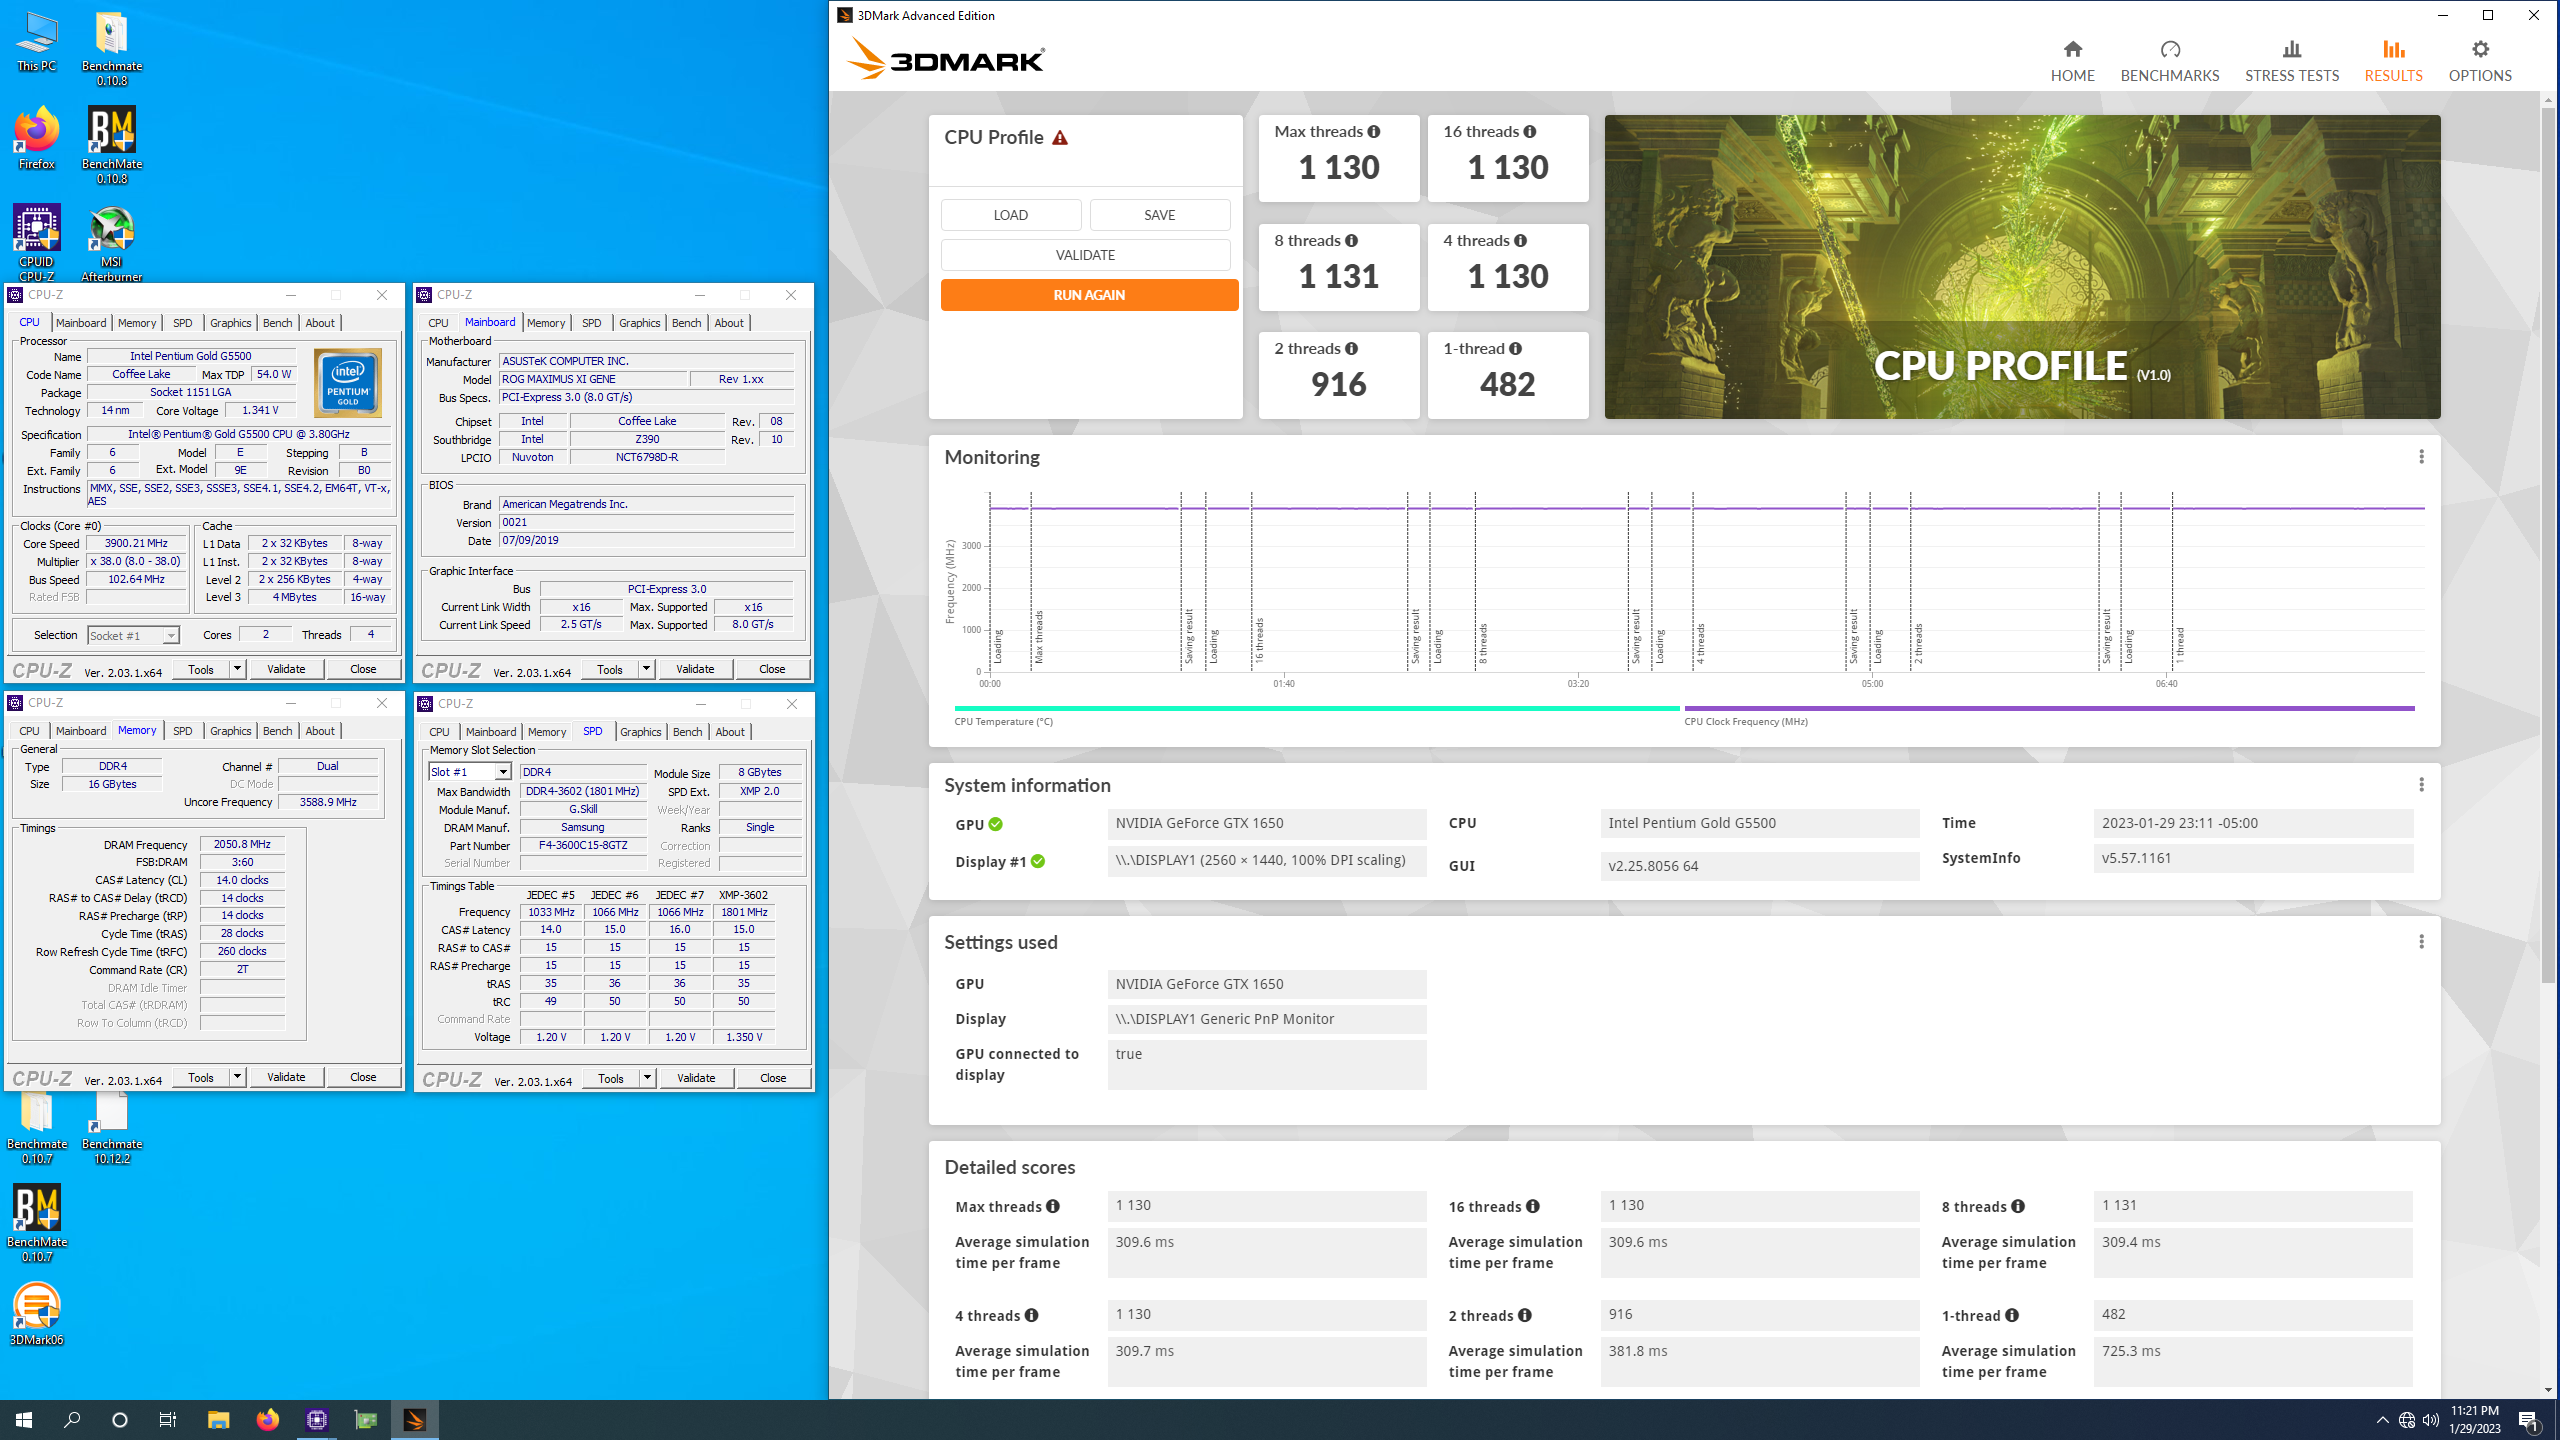The image size is (2560, 1440).
Task: Click SAVE button in CPU Profile
Action: (x=1159, y=215)
